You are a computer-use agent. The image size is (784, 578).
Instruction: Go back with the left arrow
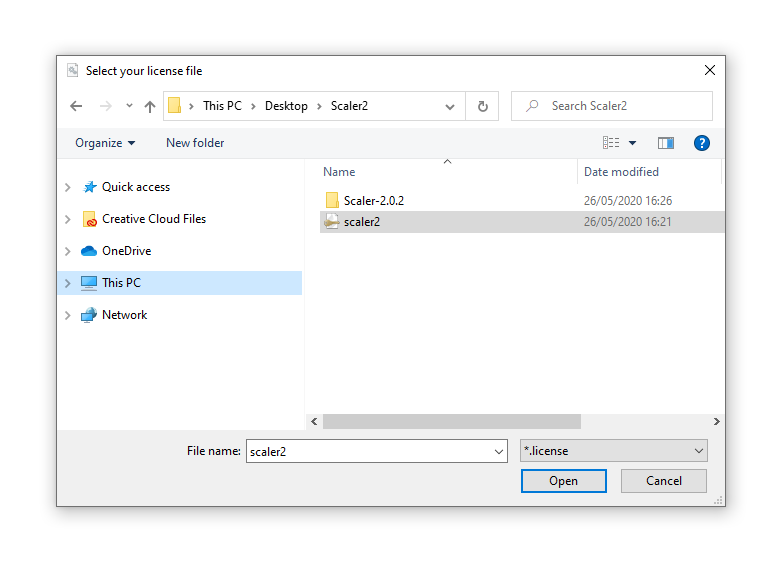click(76, 106)
